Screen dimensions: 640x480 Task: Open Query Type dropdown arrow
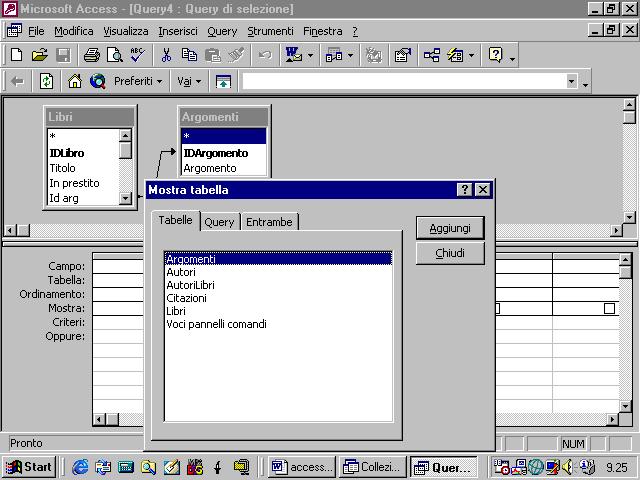pos(351,55)
